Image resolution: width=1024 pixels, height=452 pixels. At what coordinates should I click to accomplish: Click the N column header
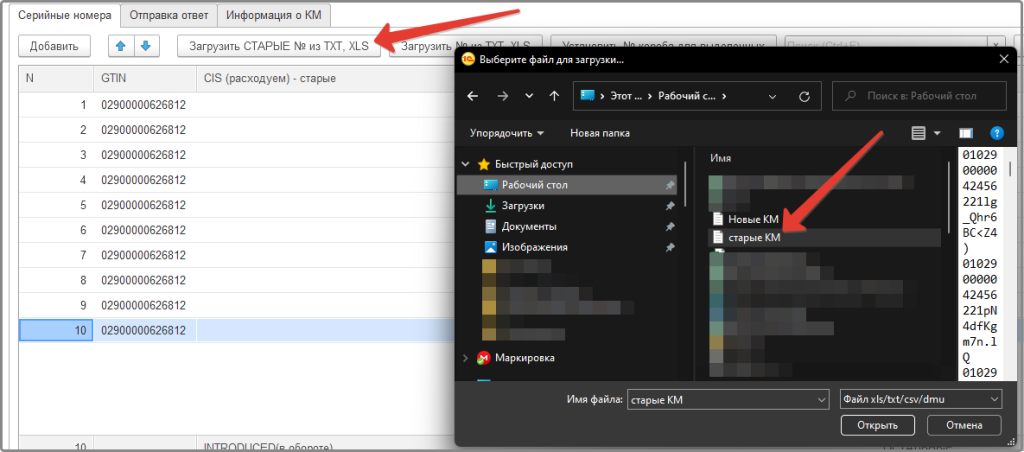[x=56, y=78]
